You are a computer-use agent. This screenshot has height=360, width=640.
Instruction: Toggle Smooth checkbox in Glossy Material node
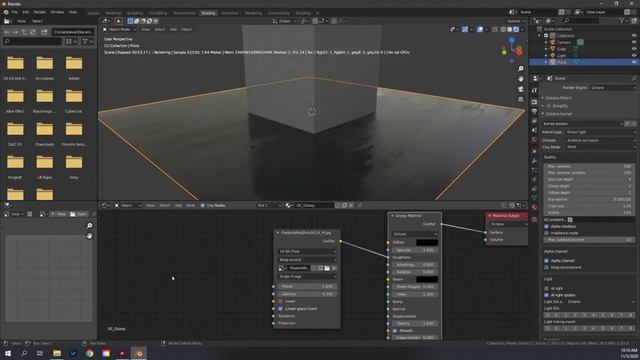click(395, 331)
